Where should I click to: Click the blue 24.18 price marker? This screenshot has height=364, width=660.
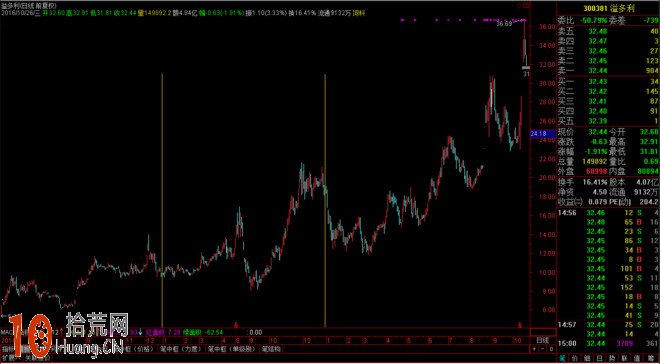[540, 134]
